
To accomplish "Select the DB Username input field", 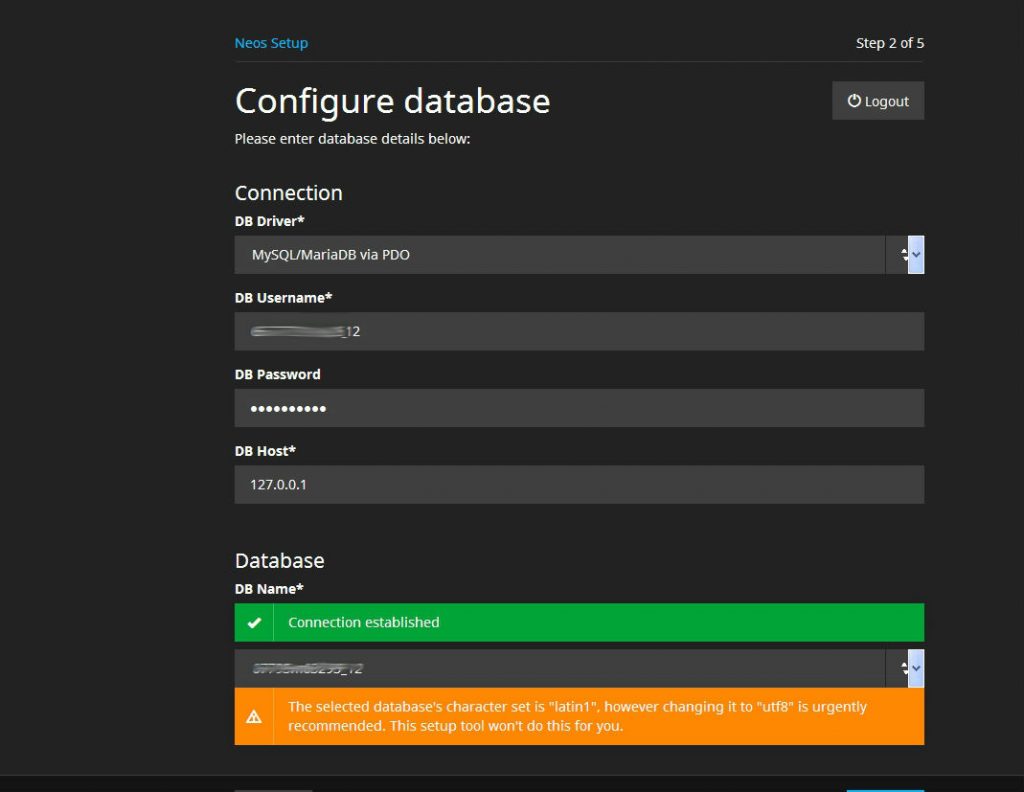I will [578, 331].
